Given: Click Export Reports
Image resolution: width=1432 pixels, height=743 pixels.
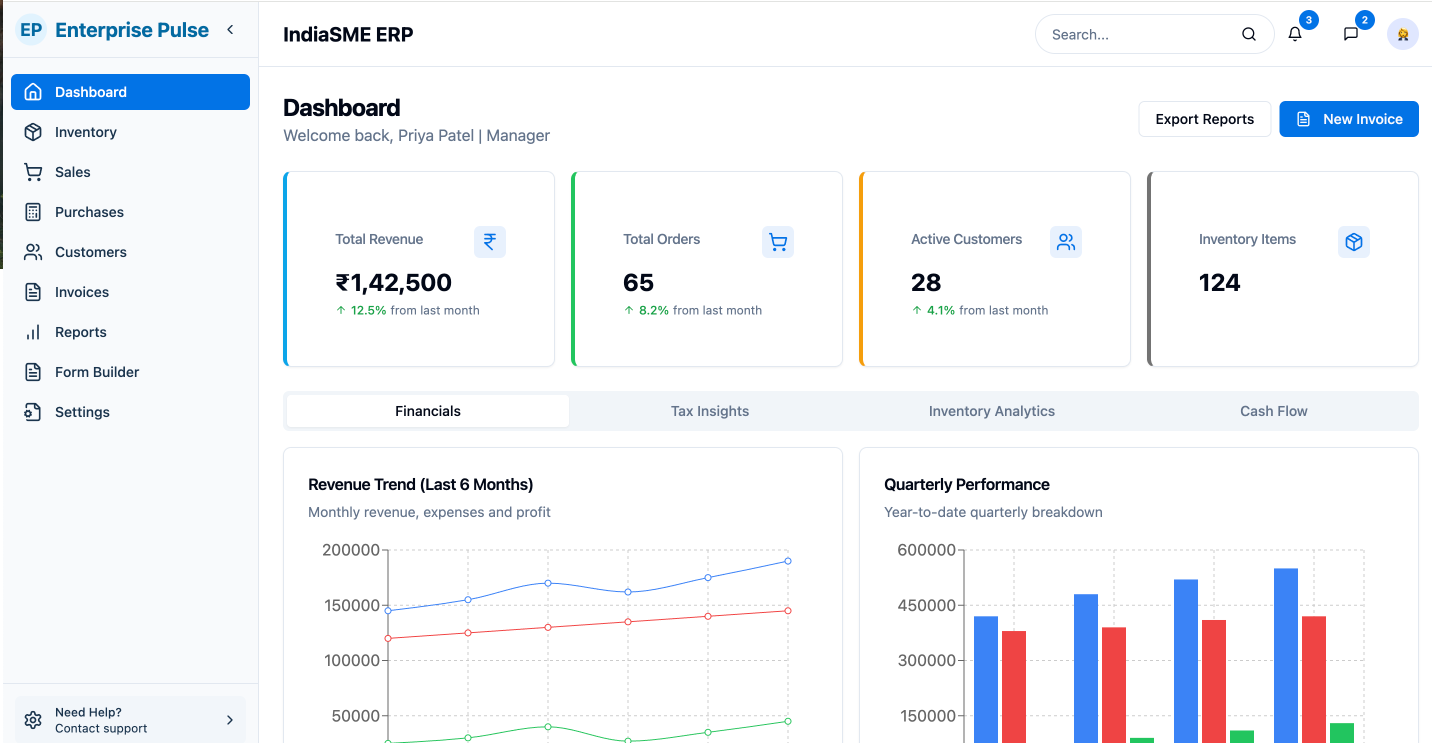Looking at the screenshot, I should (1204, 118).
